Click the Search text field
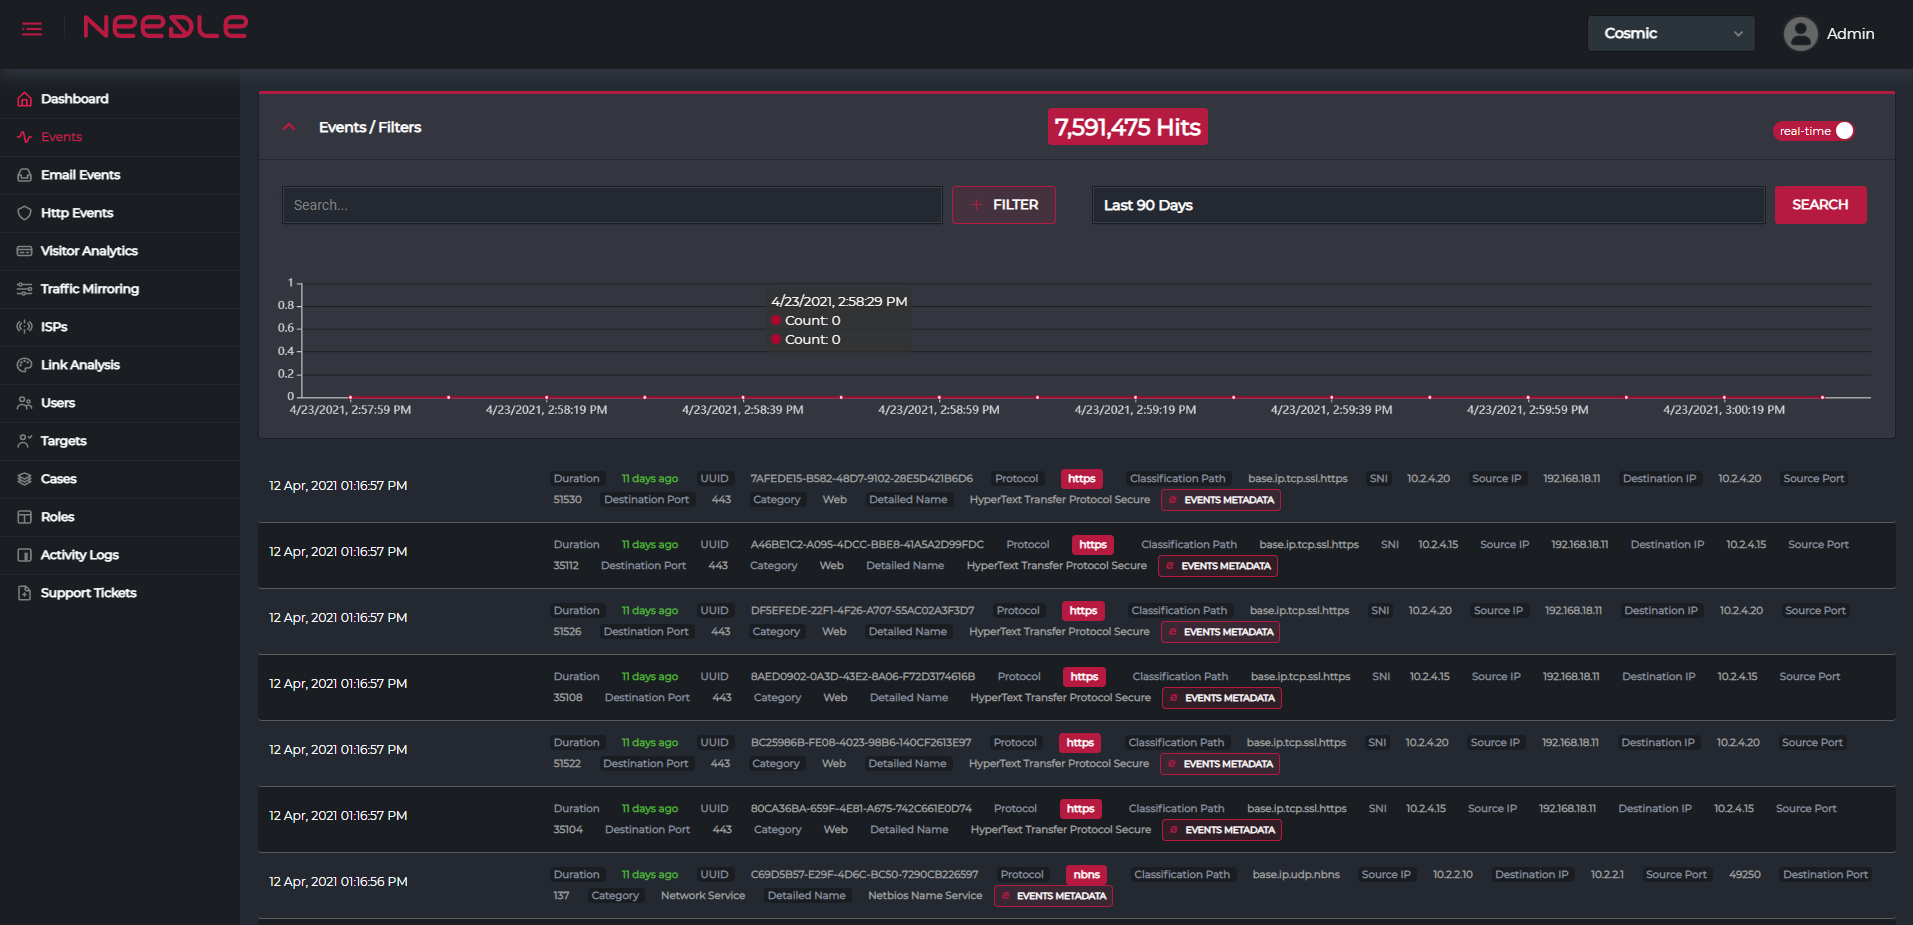This screenshot has height=925, width=1913. (x=611, y=205)
